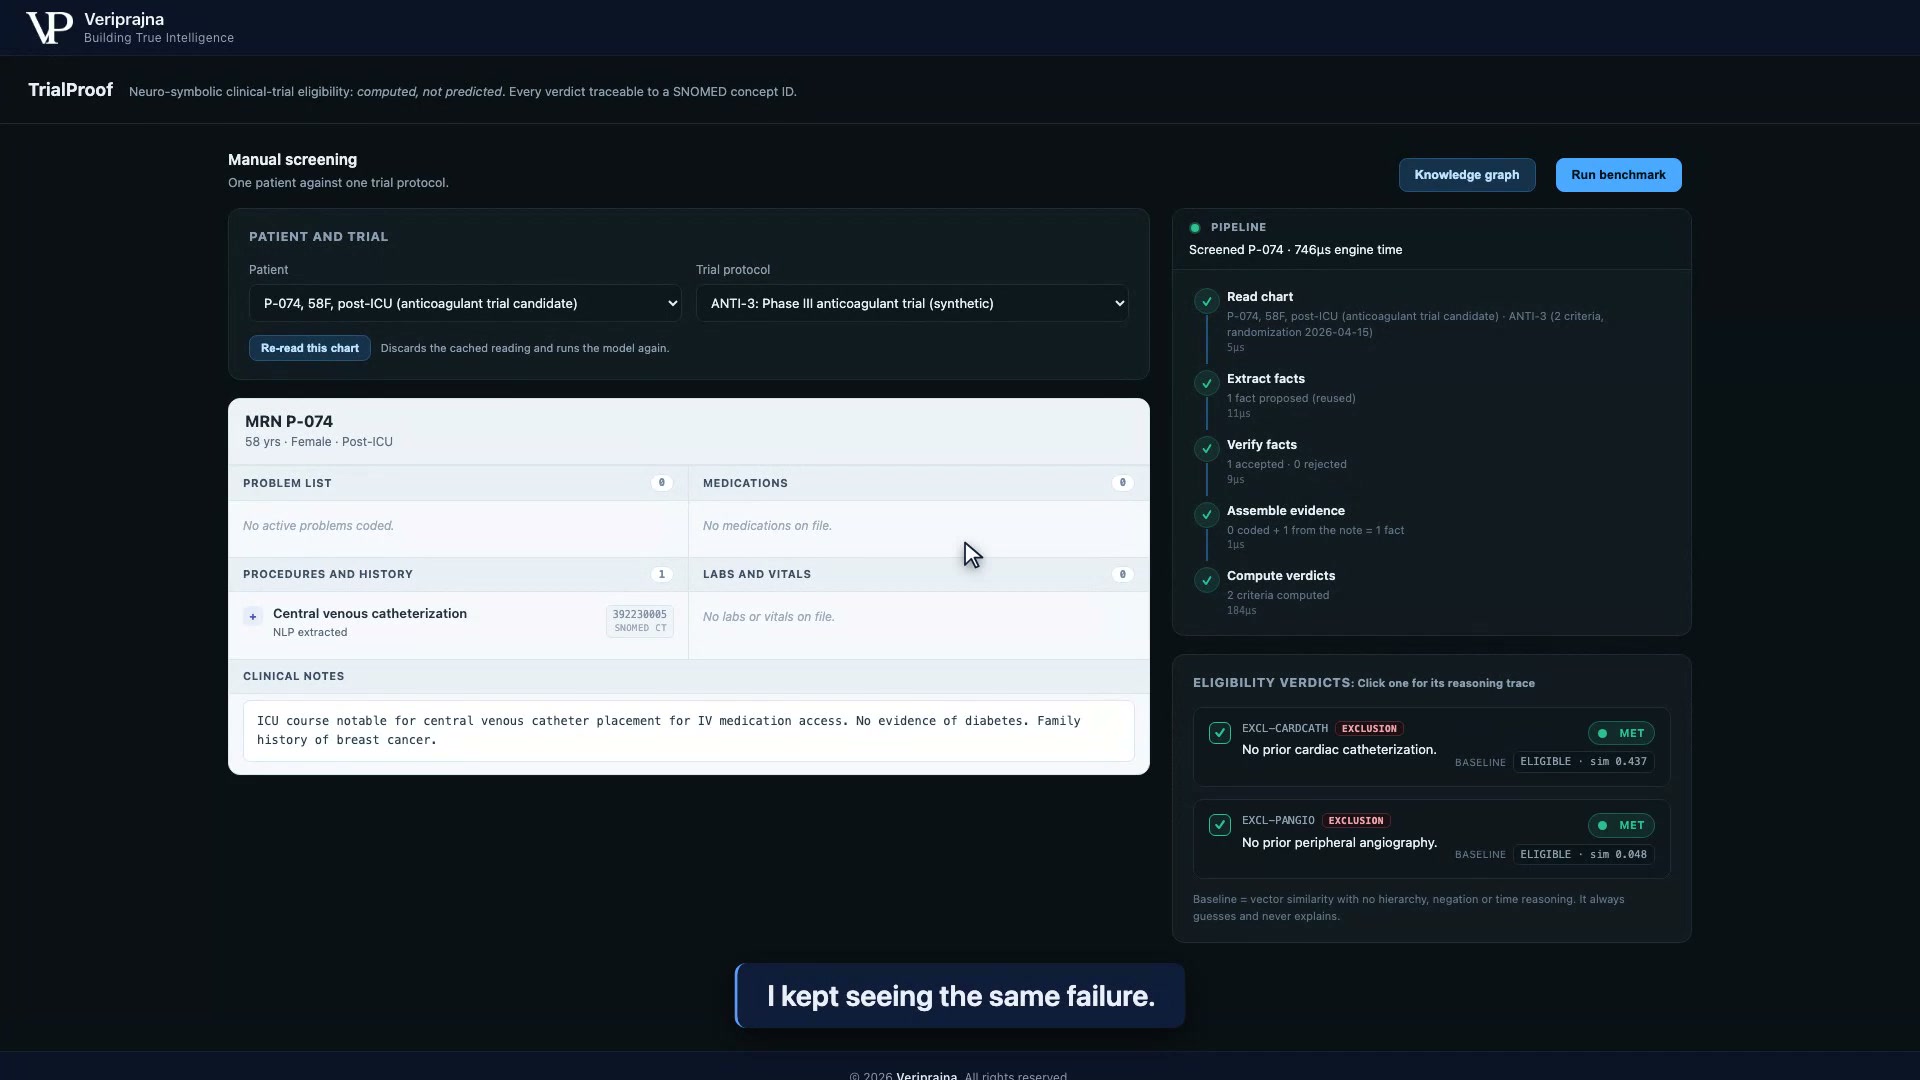The height and width of the screenshot is (1080, 1920).
Task: Select the Problem List section header
Action: [x=458, y=483]
